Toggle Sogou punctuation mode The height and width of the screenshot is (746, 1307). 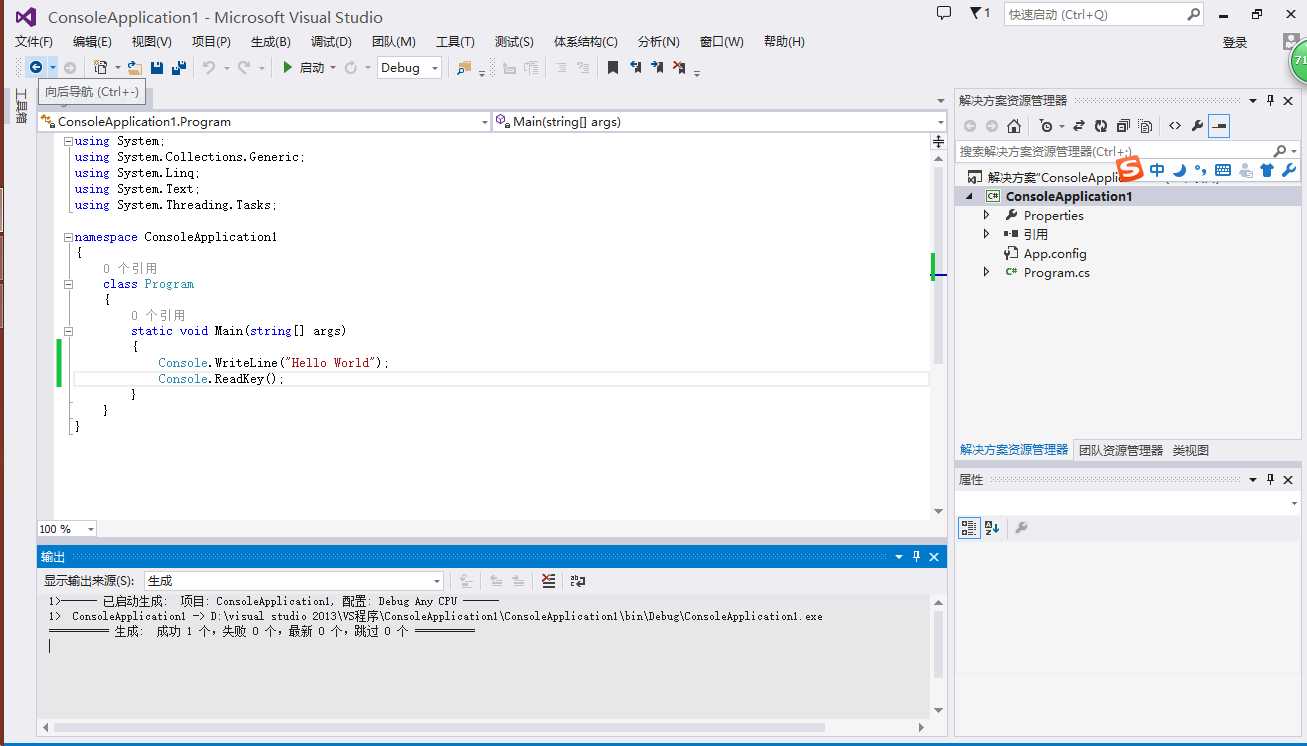coord(1201,170)
